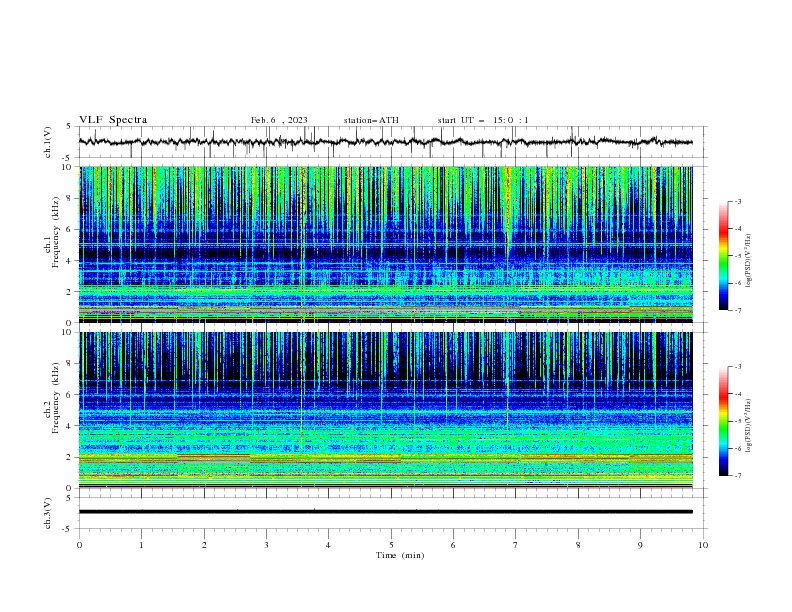Click tick label 3 on the Time axis
The height and width of the screenshot is (612, 792).
pyautogui.click(x=266, y=545)
